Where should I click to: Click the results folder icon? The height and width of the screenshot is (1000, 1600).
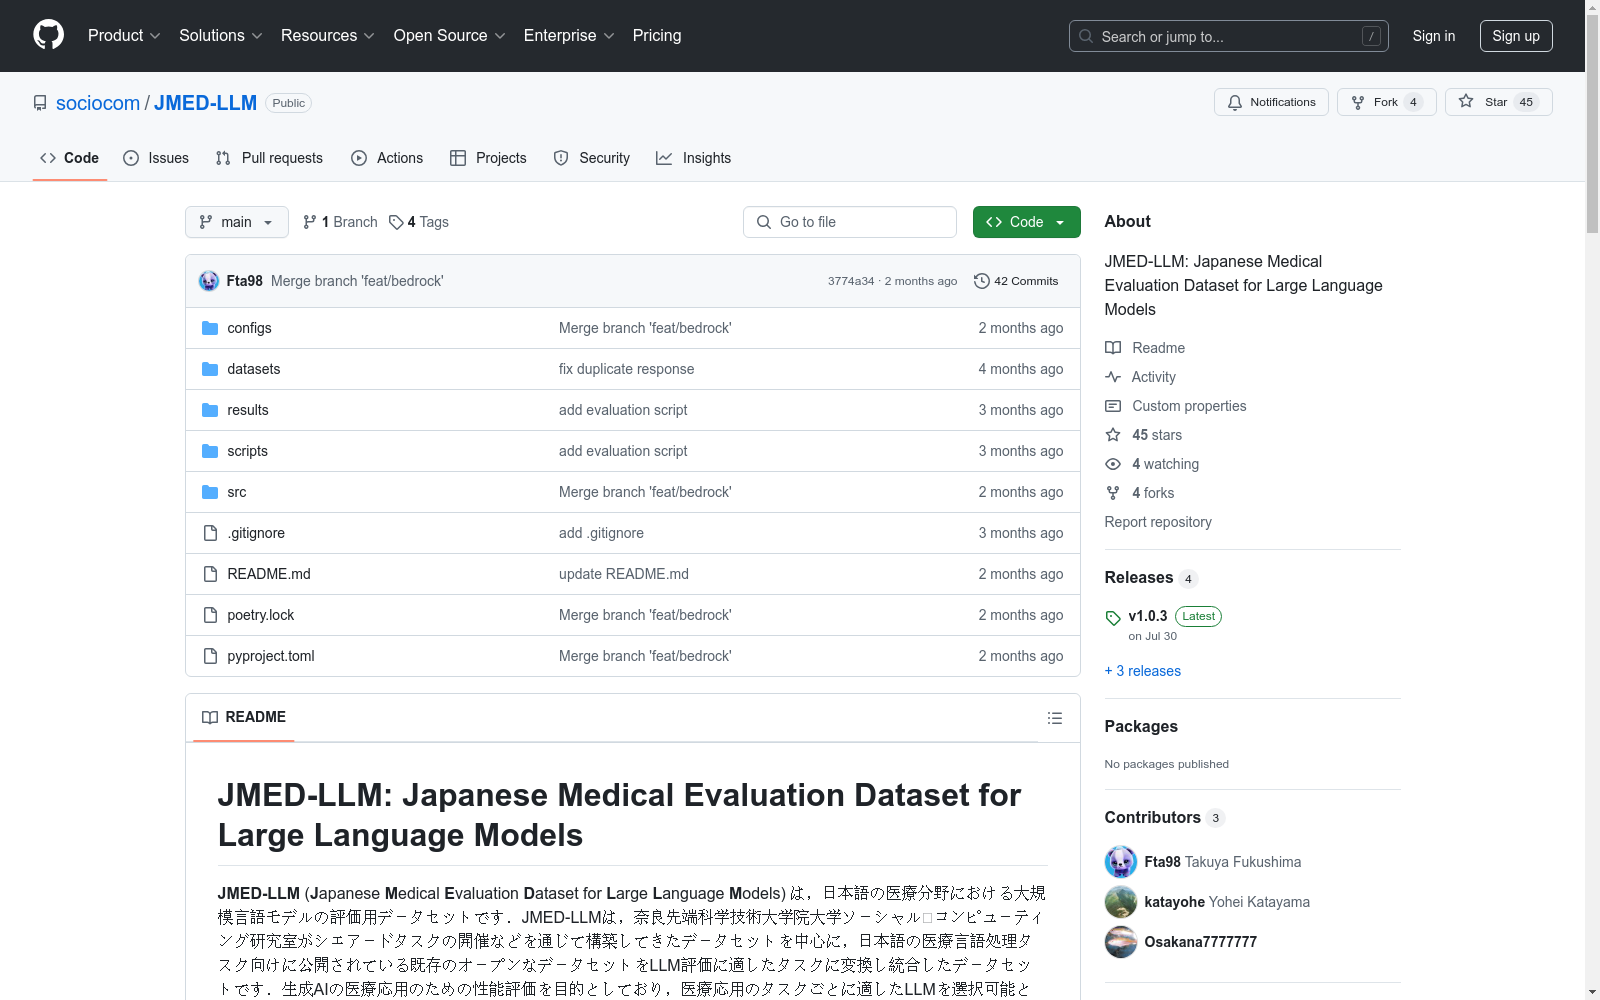(x=210, y=410)
